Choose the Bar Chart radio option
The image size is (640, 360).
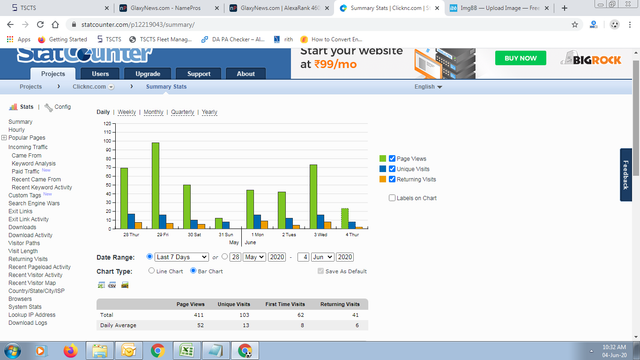[x=193, y=271]
